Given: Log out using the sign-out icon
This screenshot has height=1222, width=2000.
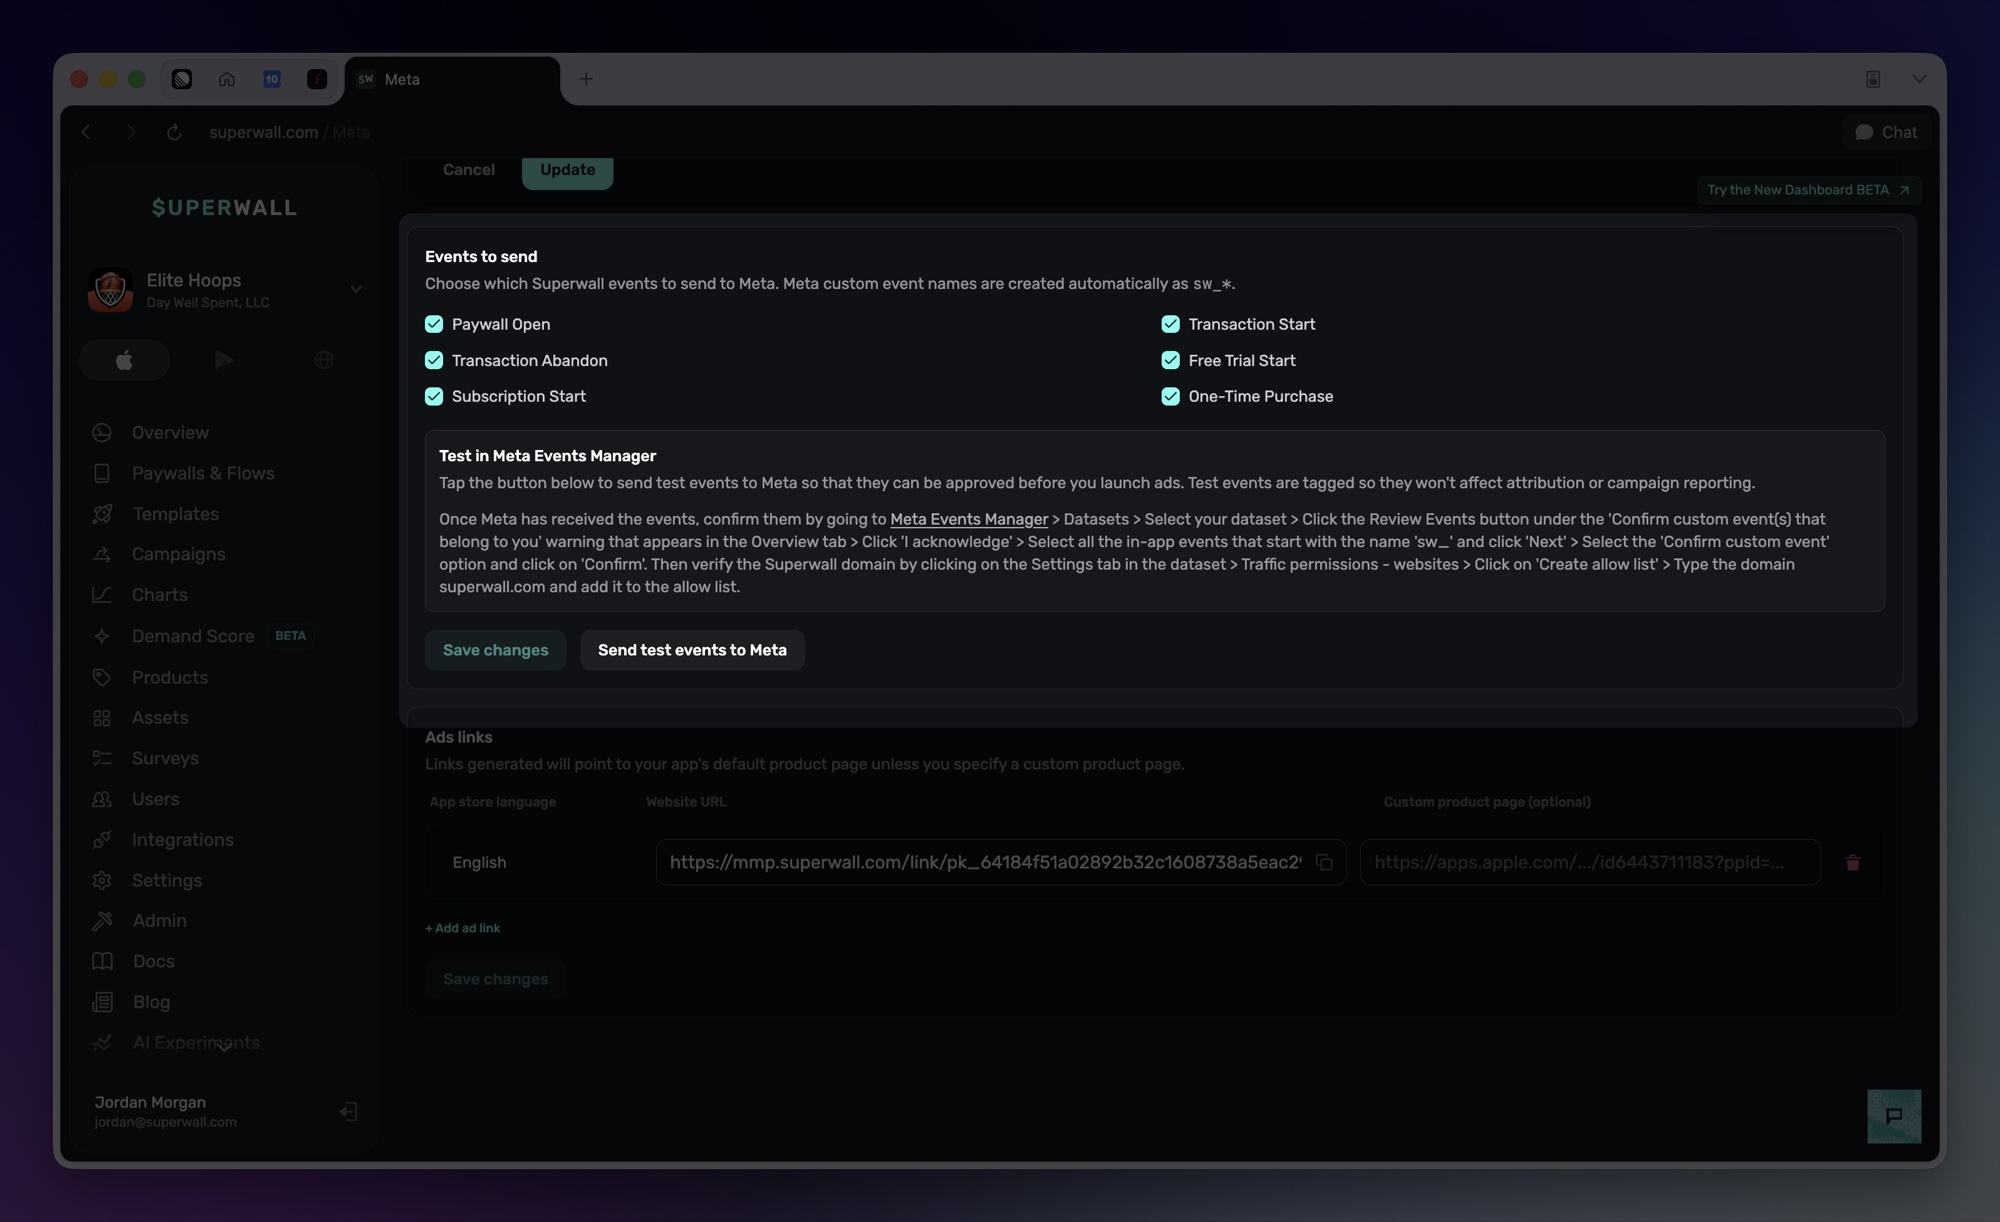Looking at the screenshot, I should coord(348,1111).
